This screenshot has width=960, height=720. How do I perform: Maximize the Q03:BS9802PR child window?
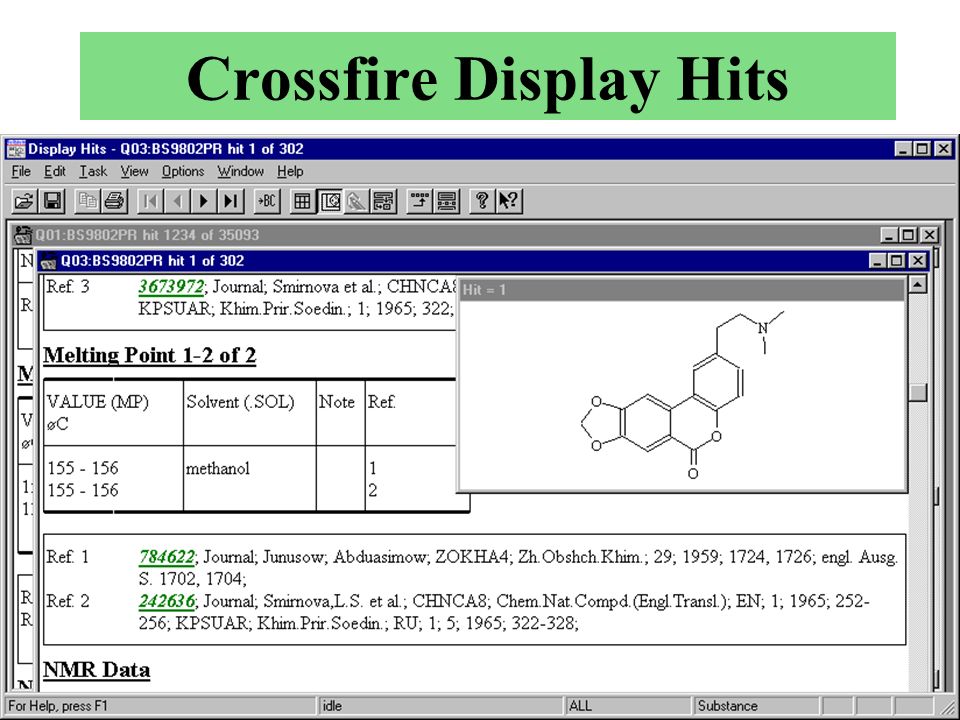point(898,261)
